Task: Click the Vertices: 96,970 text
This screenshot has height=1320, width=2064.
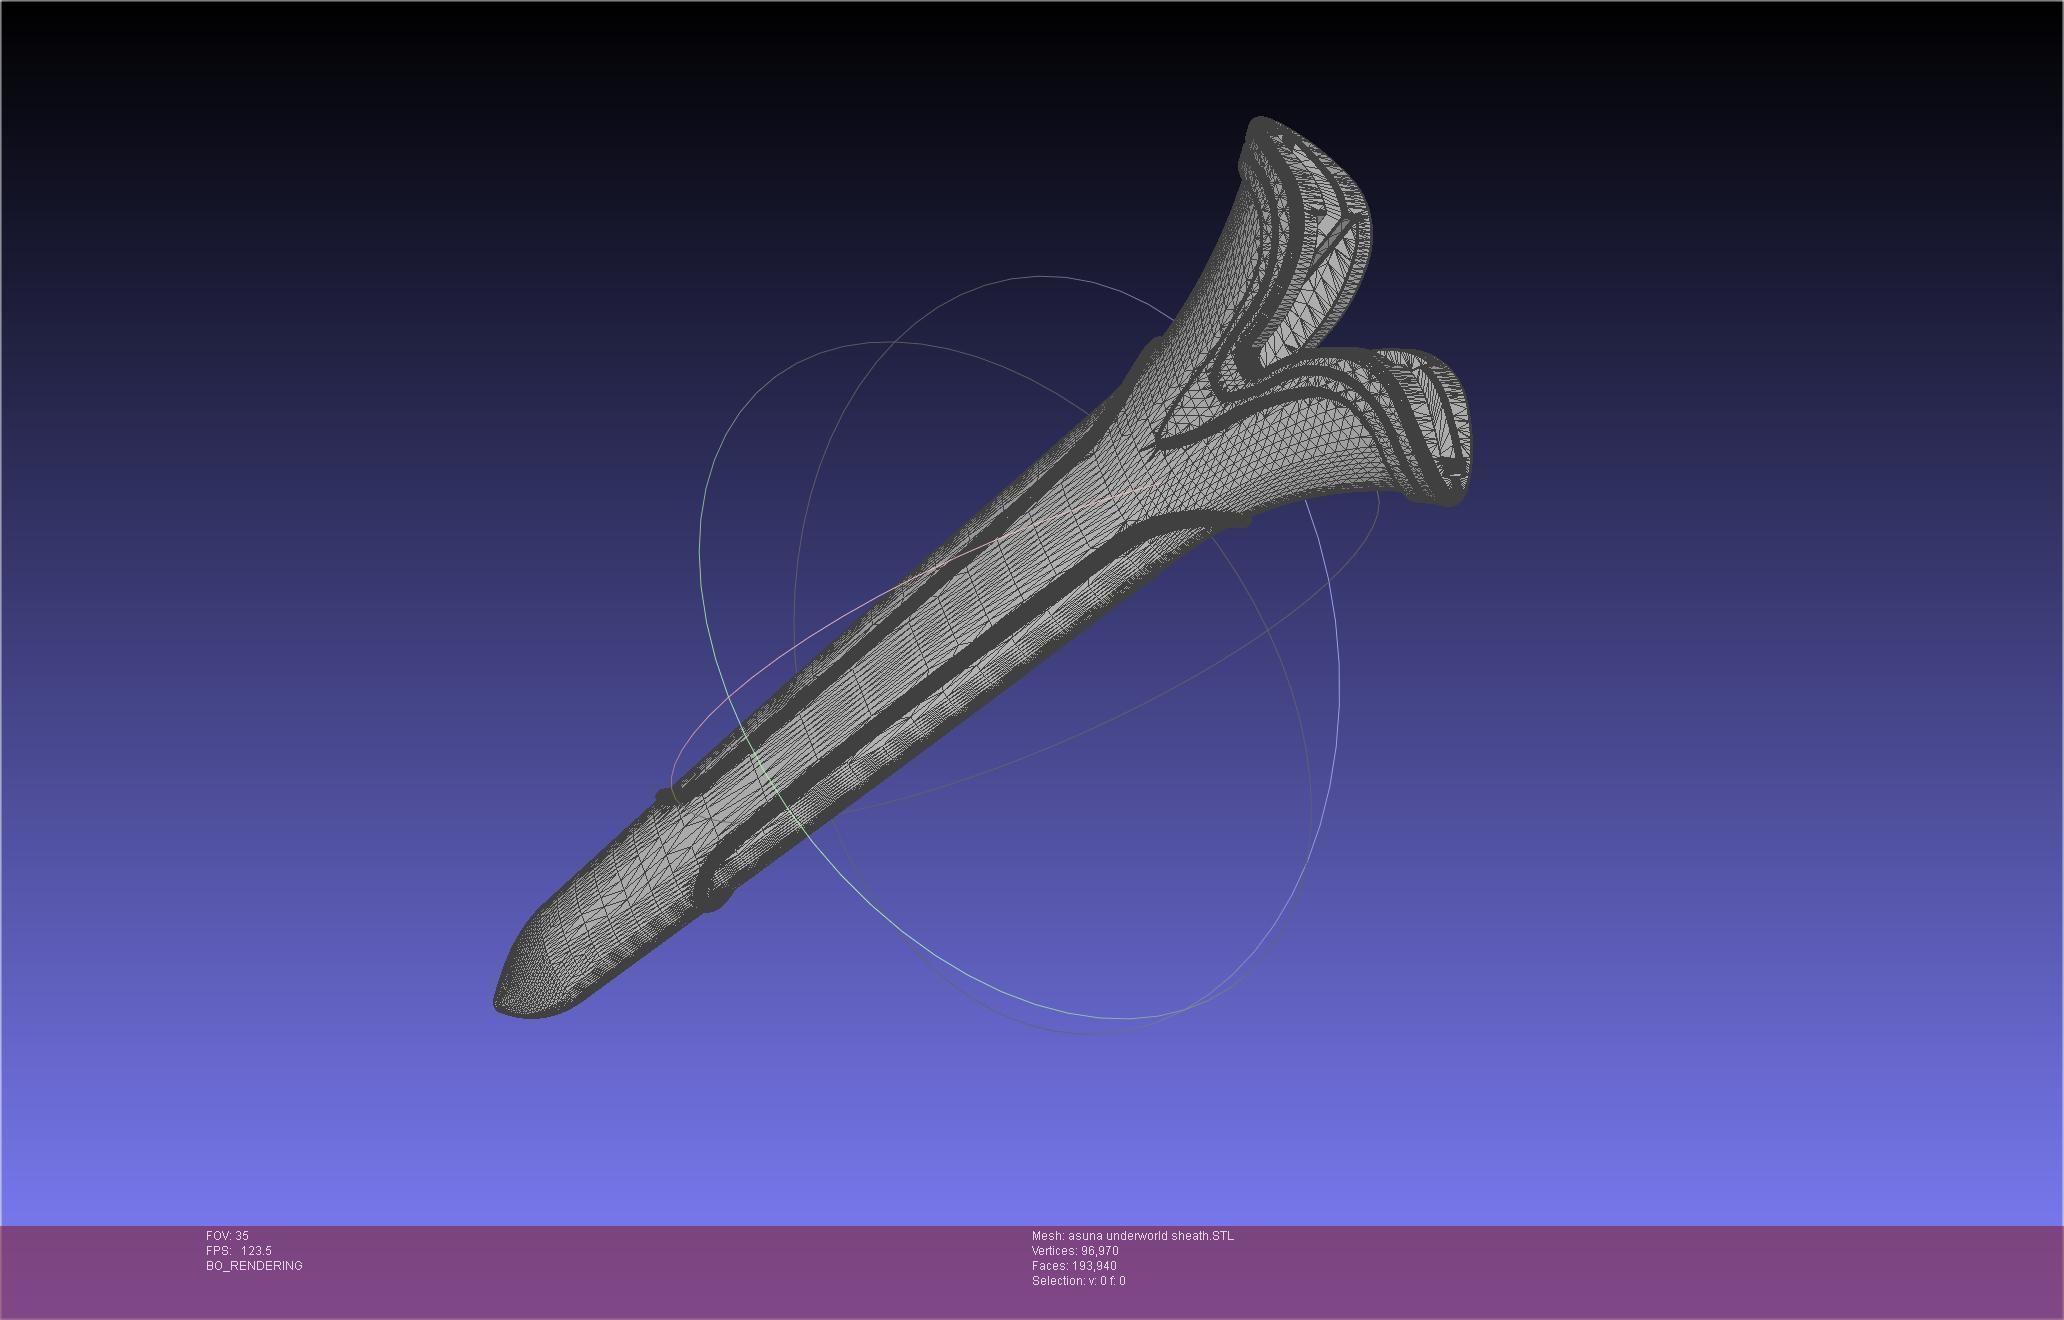Action: pyautogui.click(x=1075, y=1251)
